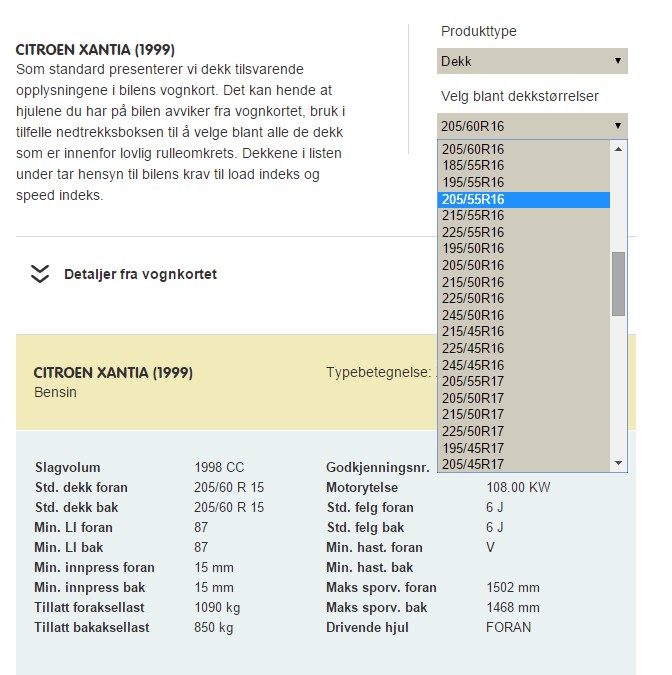The height and width of the screenshot is (675, 672).
Task: Pick tire size 215/50R16
Action: click(x=523, y=282)
